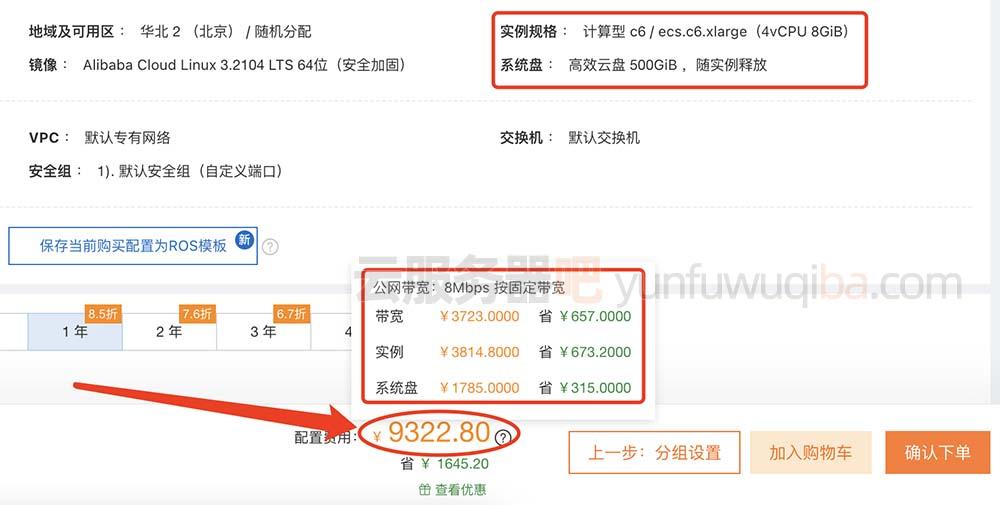Click the question mark next to 9322.80 price

pyautogui.click(x=503, y=437)
